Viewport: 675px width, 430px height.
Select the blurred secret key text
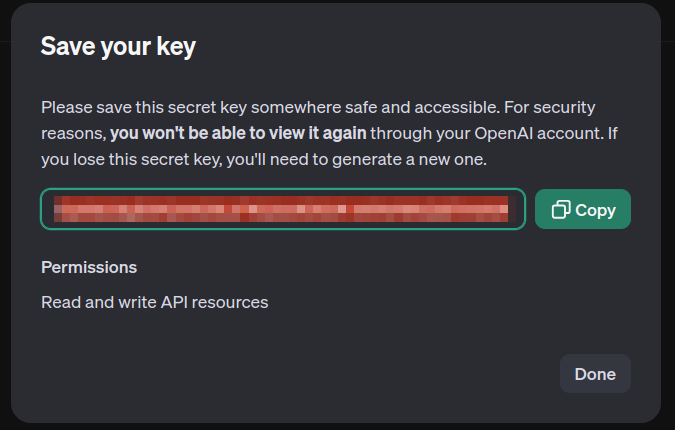point(280,208)
